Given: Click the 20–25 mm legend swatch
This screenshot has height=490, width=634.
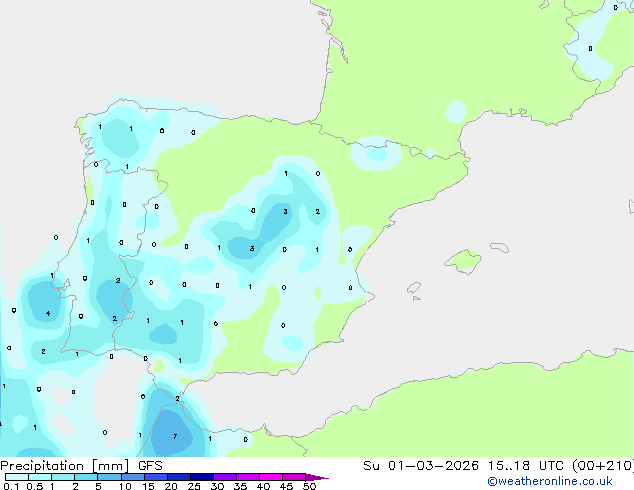Looking at the screenshot, I should coord(179,477).
